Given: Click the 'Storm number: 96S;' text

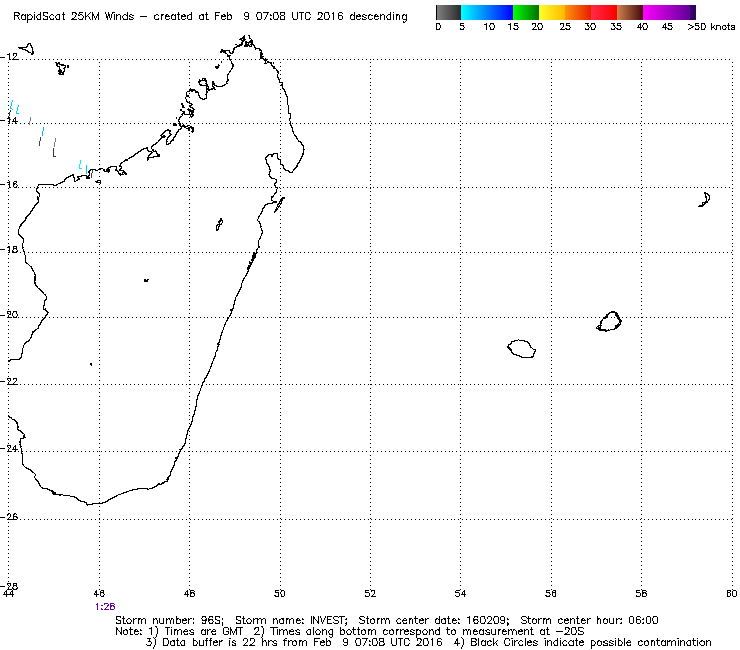Looking at the screenshot, I should [169, 620].
